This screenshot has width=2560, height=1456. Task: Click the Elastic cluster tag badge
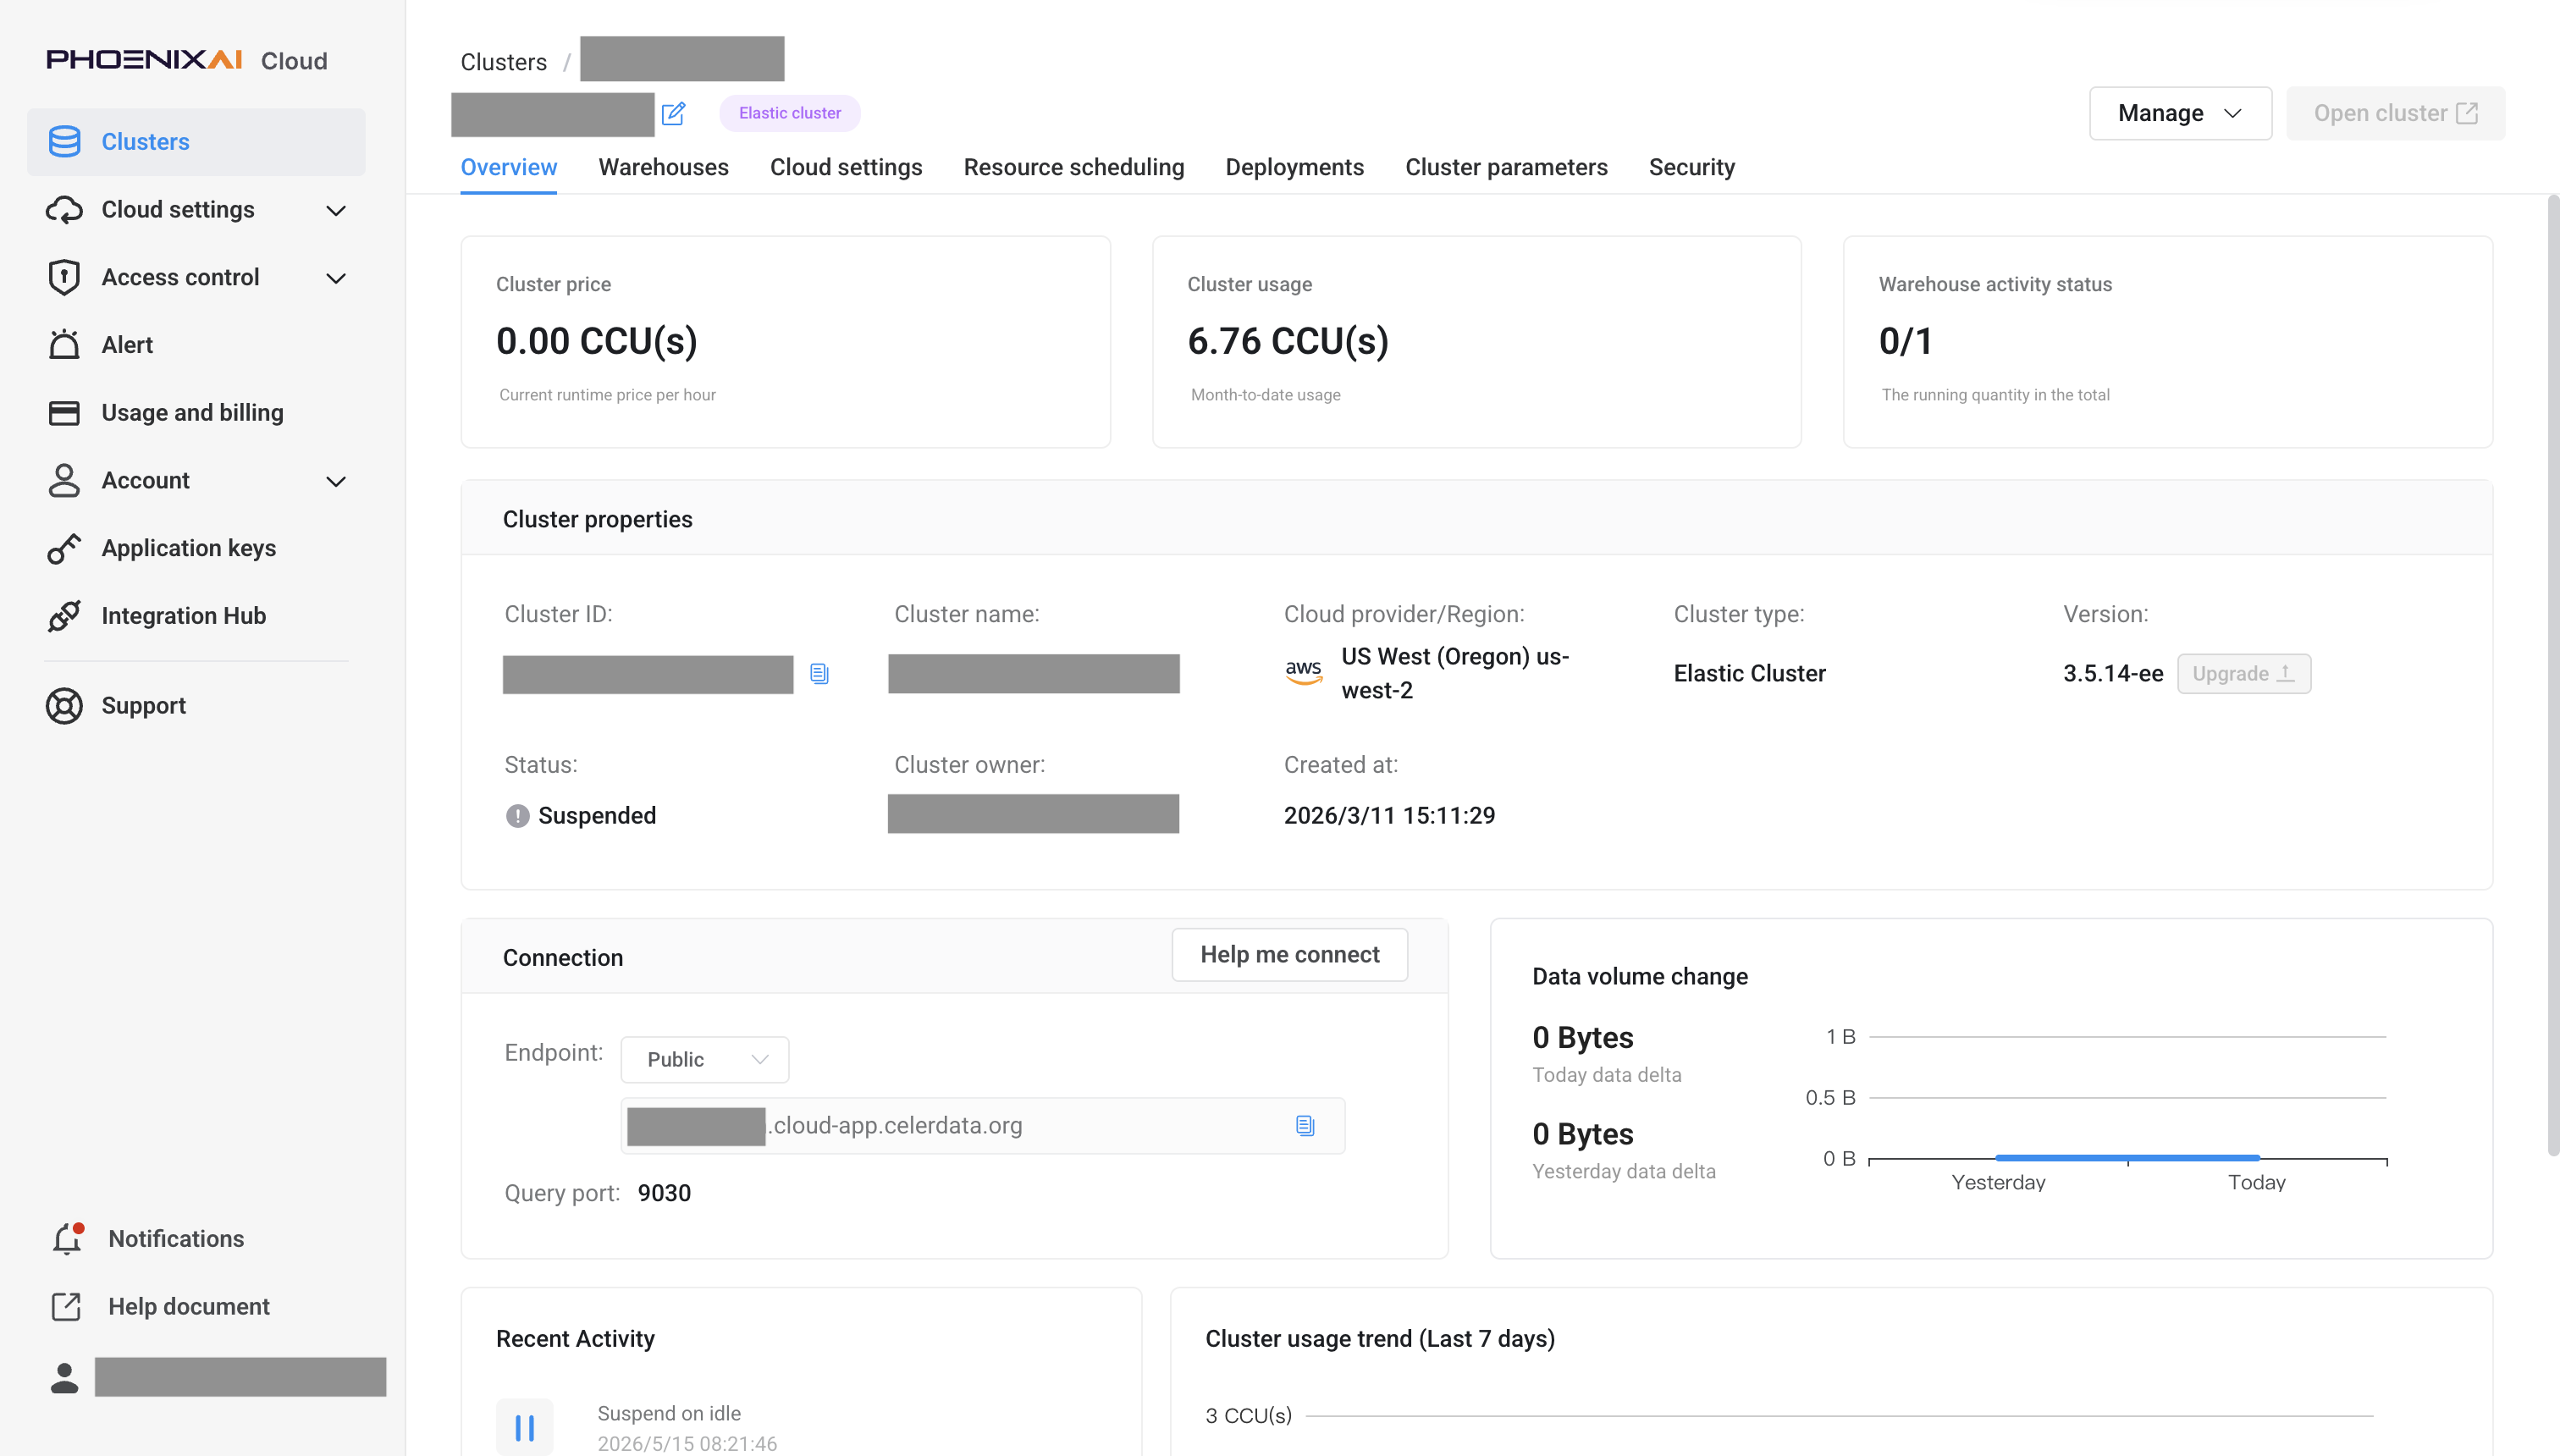[790, 113]
